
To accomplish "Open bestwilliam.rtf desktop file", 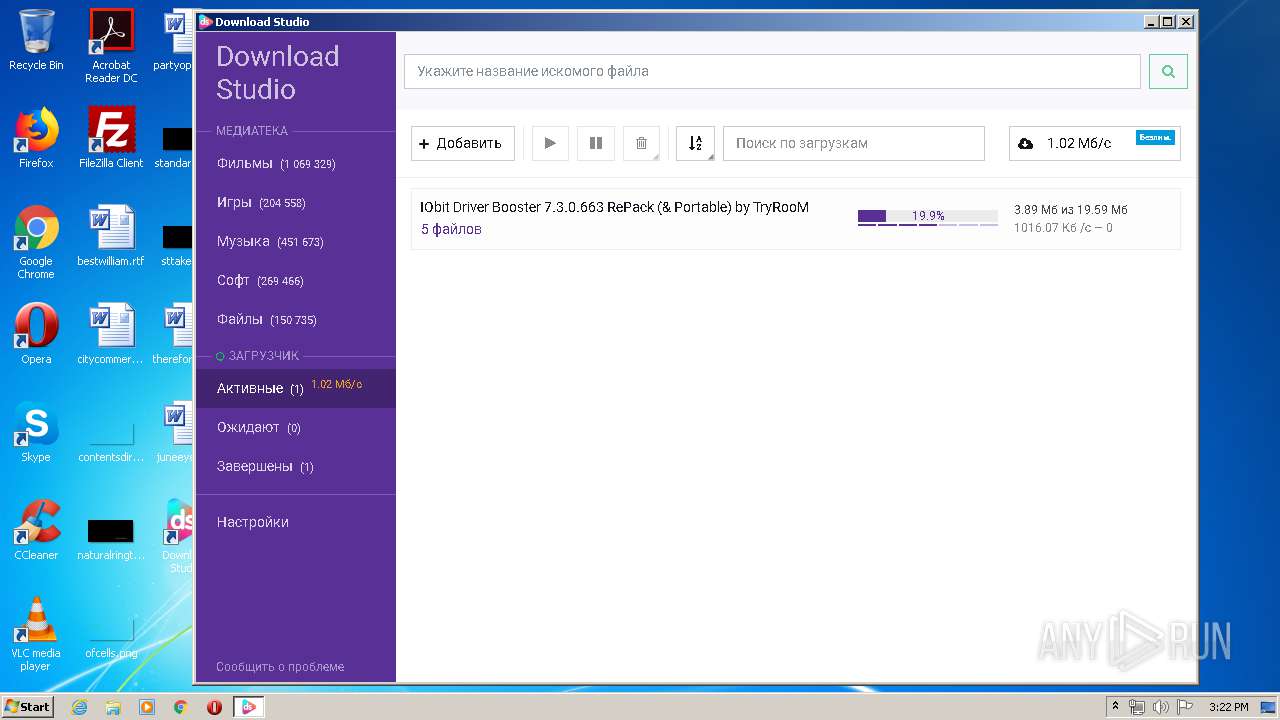I will coord(111,236).
